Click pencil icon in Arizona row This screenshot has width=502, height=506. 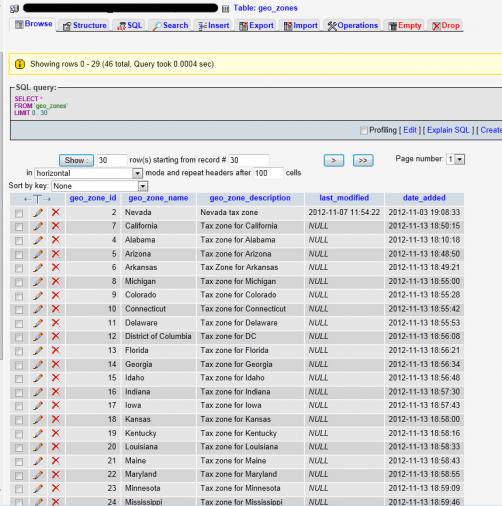pyautogui.click(x=38, y=254)
